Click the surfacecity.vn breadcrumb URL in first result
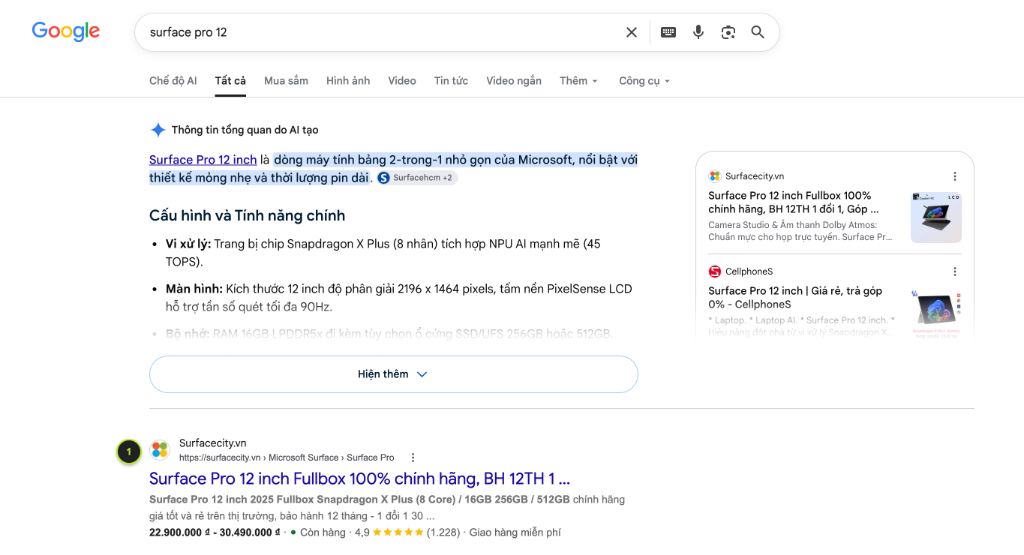This screenshot has height=555, width=1024. click(286, 458)
